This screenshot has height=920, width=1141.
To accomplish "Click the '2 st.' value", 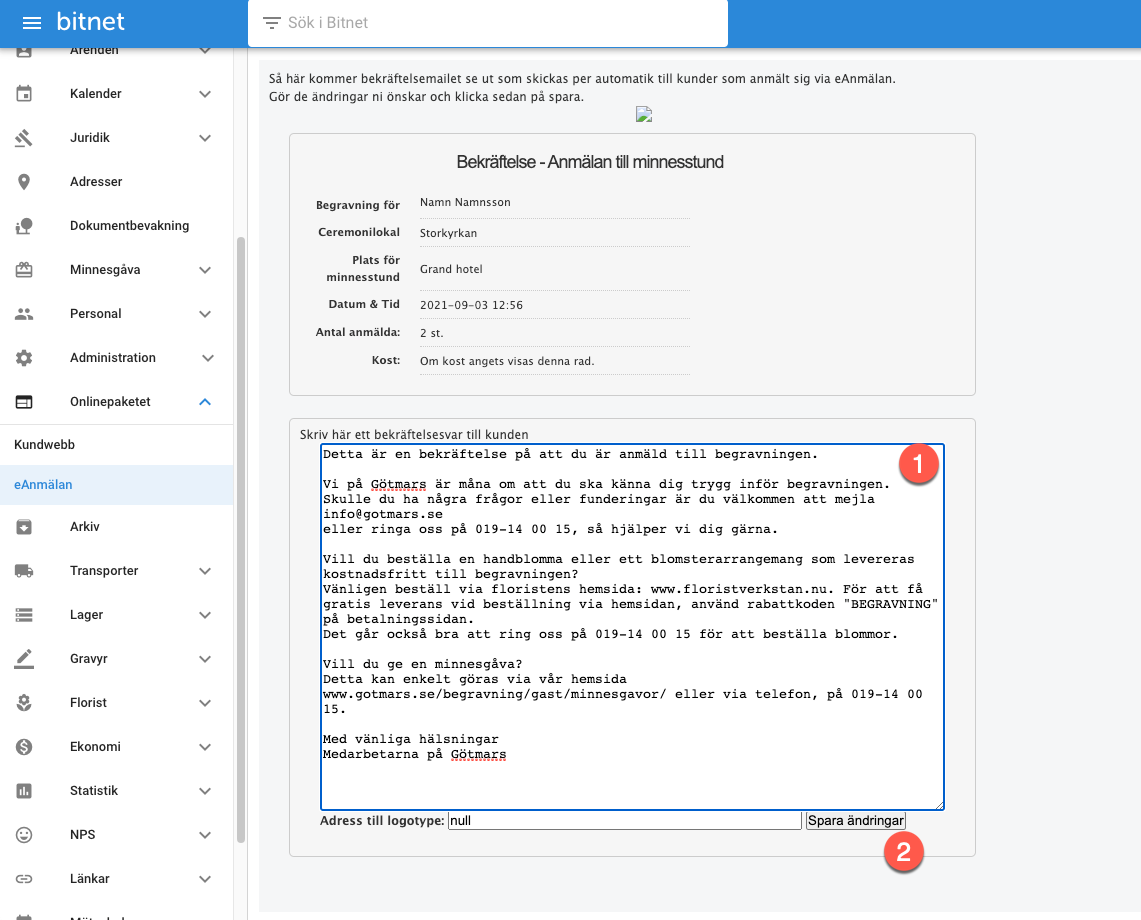I will 432,333.
